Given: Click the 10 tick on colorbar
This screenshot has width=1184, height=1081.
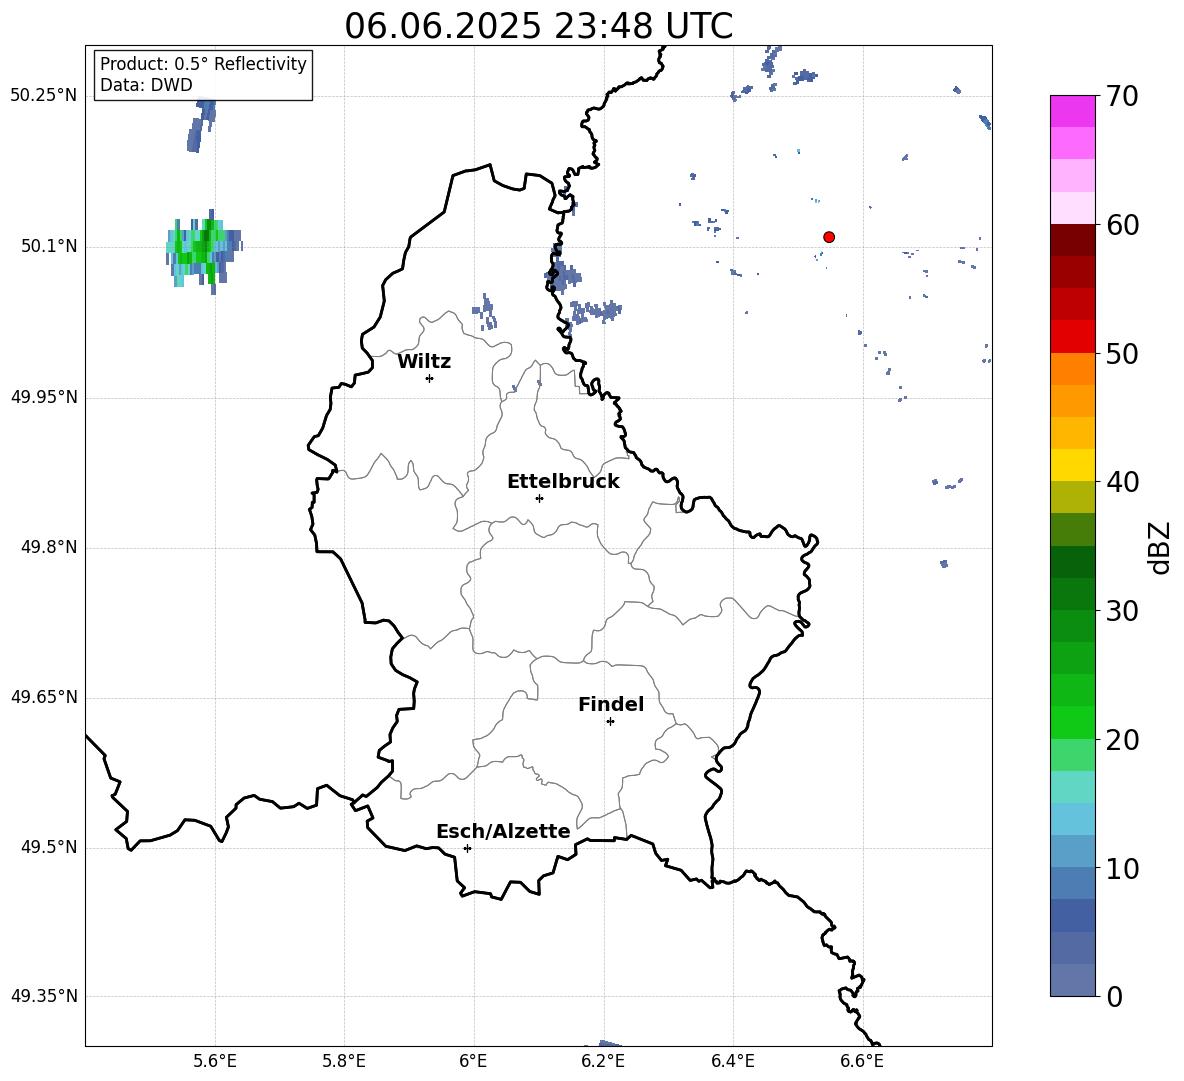Looking at the screenshot, I should [x=1122, y=868].
